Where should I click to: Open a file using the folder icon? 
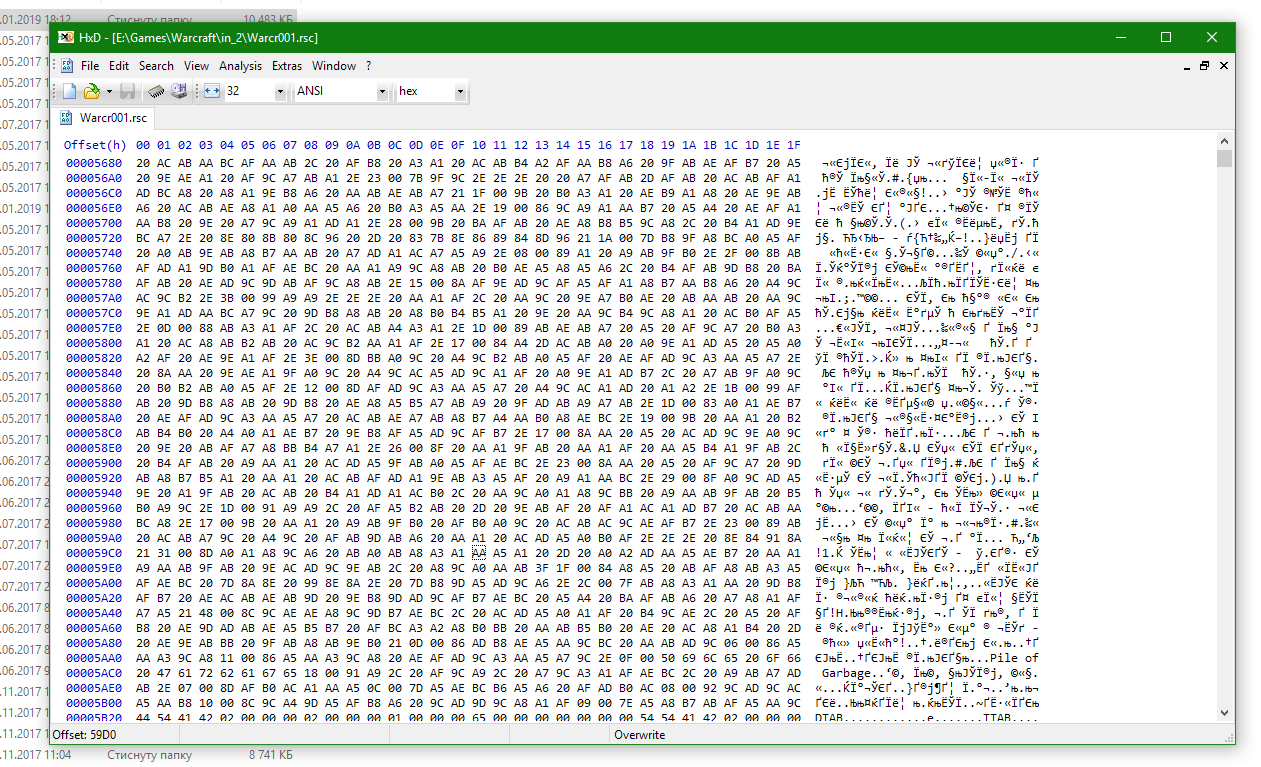(x=91, y=91)
